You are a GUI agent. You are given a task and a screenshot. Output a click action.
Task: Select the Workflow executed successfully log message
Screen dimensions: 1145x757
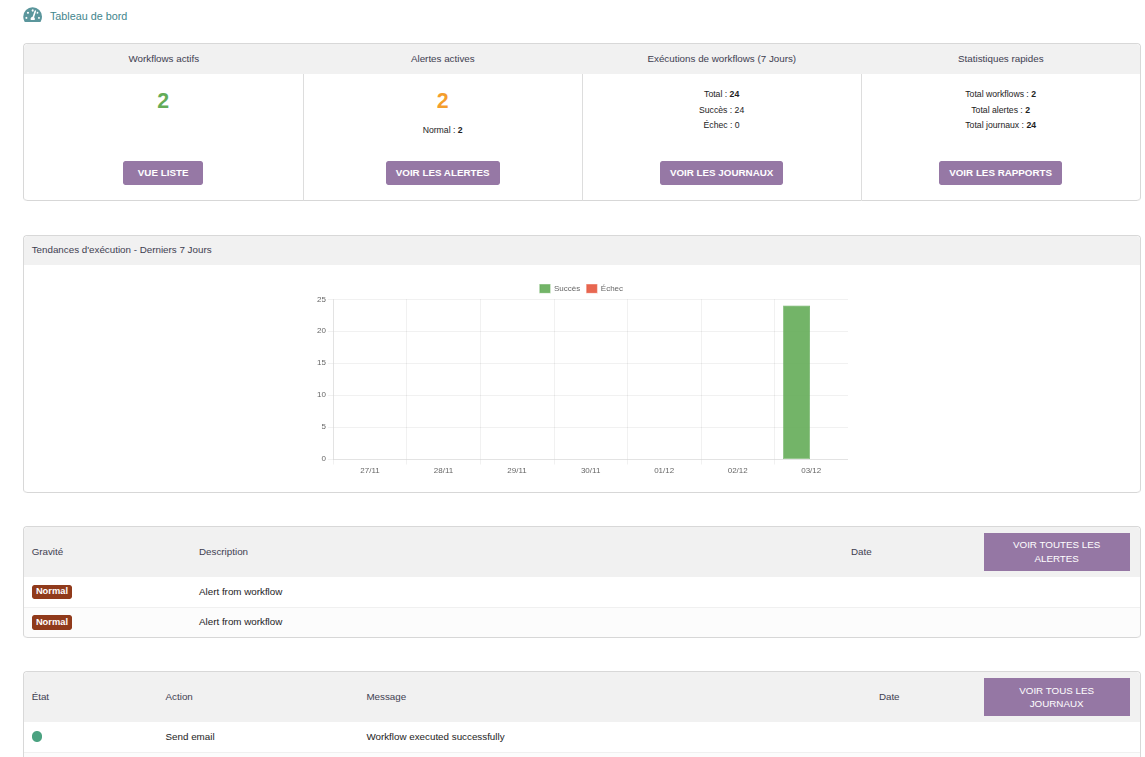point(435,737)
